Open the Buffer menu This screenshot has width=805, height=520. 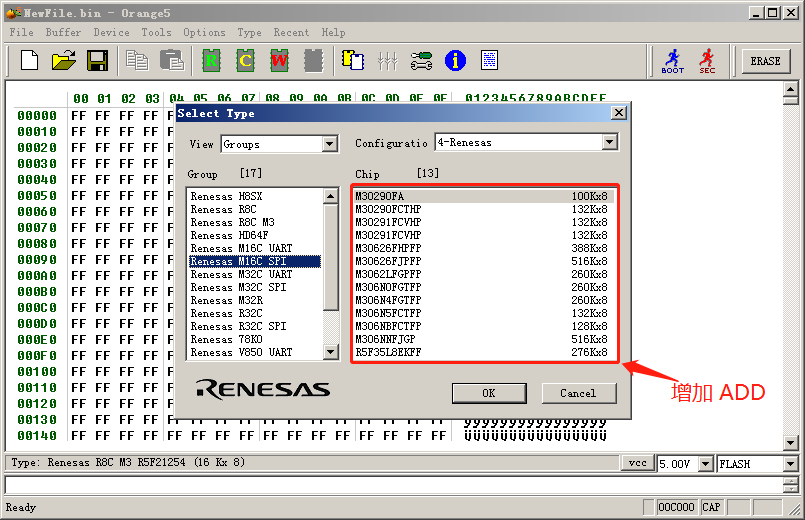point(64,32)
